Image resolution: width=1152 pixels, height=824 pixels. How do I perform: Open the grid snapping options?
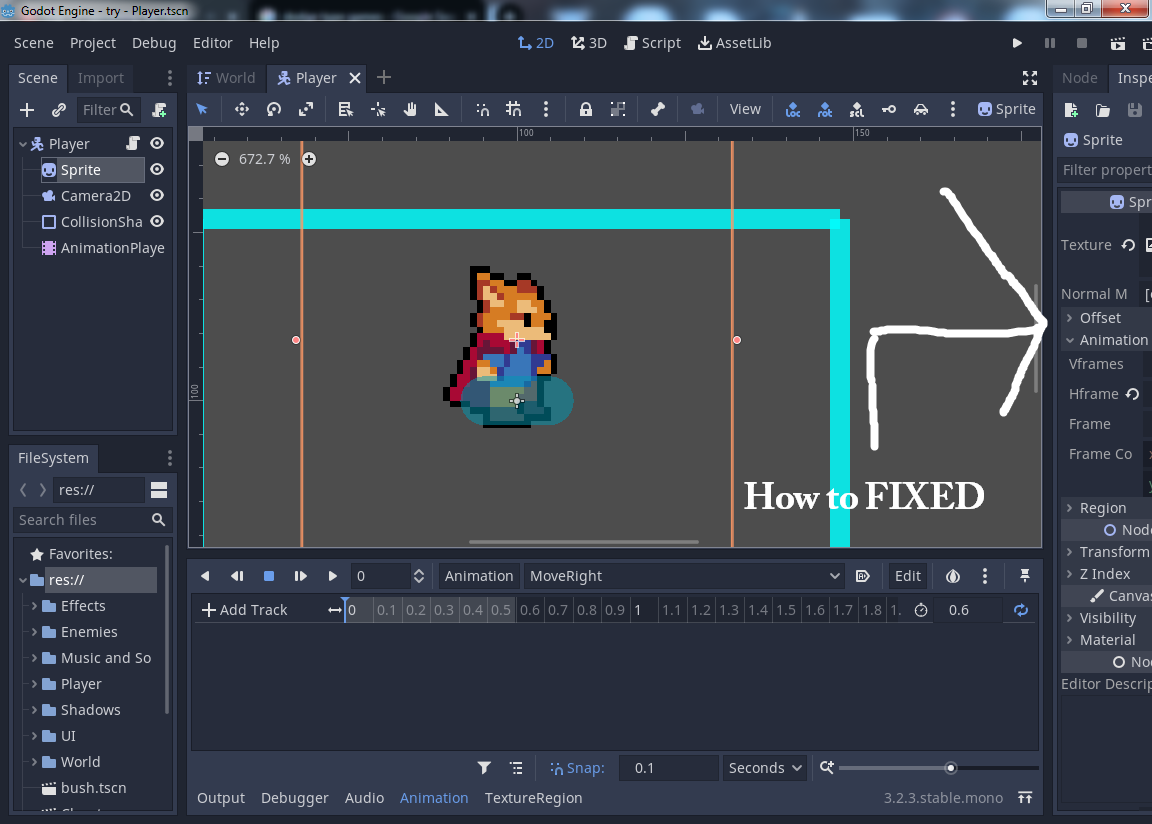tap(547, 109)
